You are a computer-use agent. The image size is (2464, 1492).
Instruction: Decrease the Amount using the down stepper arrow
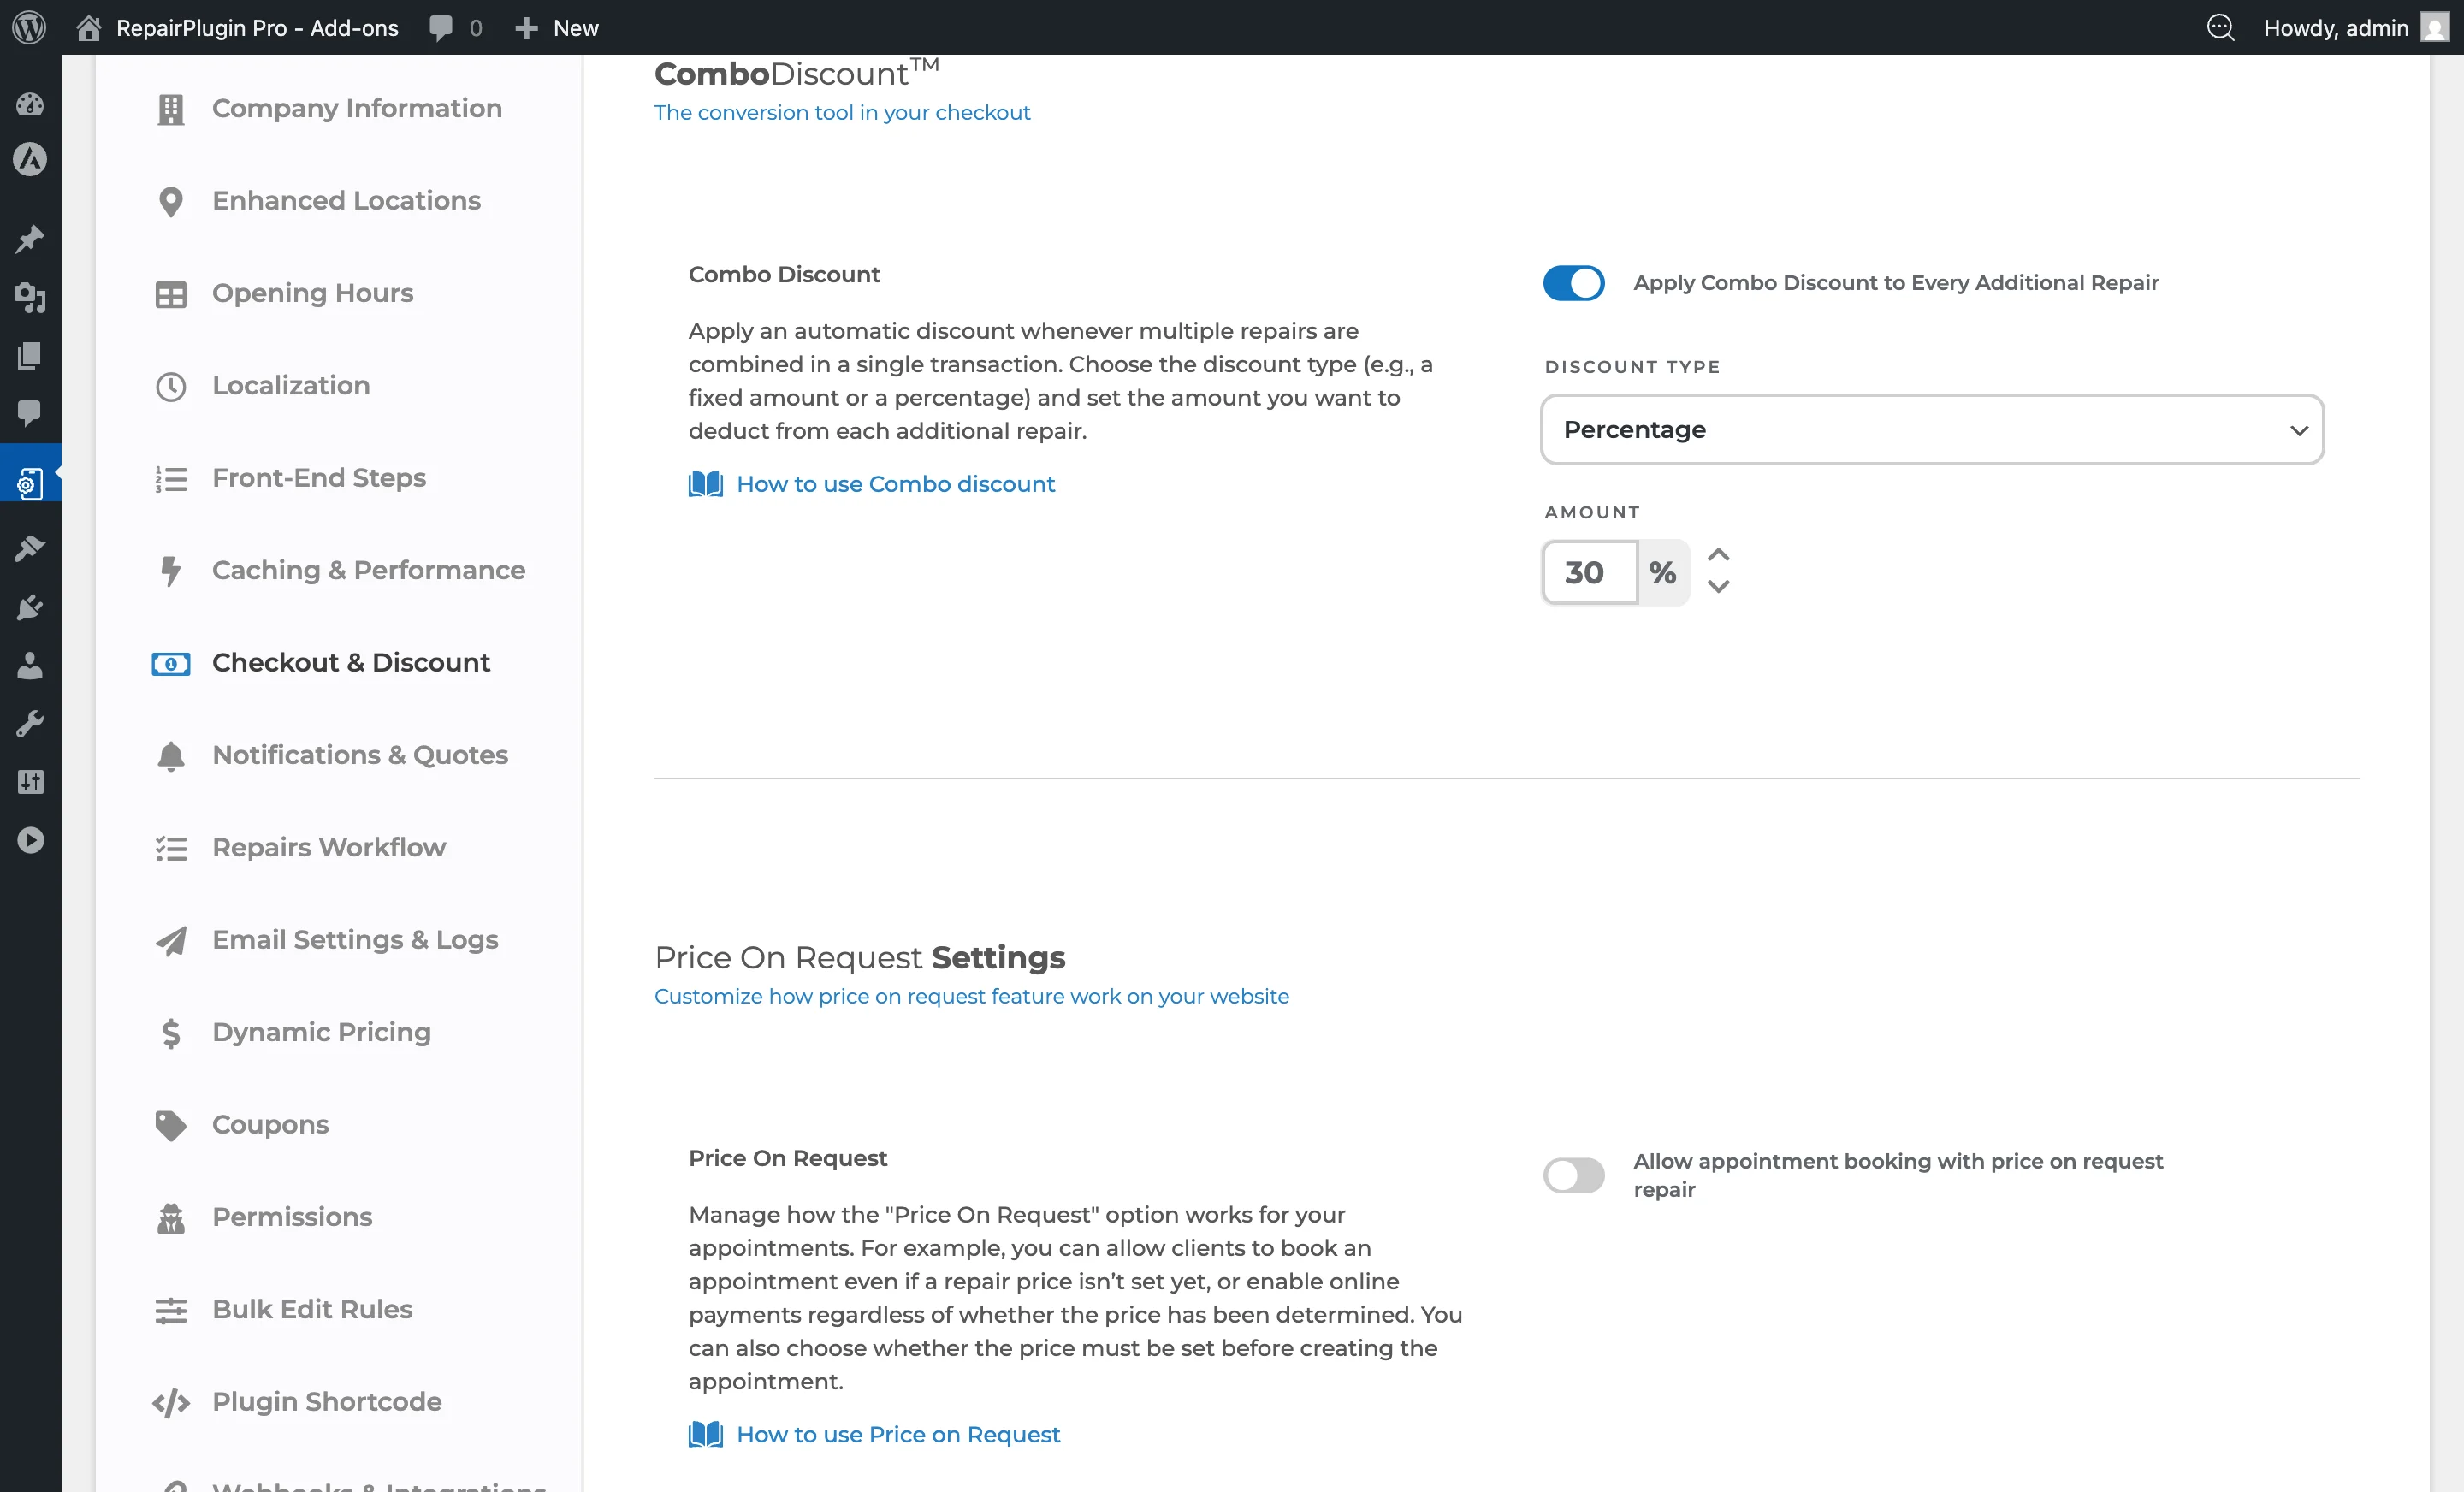pyautogui.click(x=1719, y=588)
